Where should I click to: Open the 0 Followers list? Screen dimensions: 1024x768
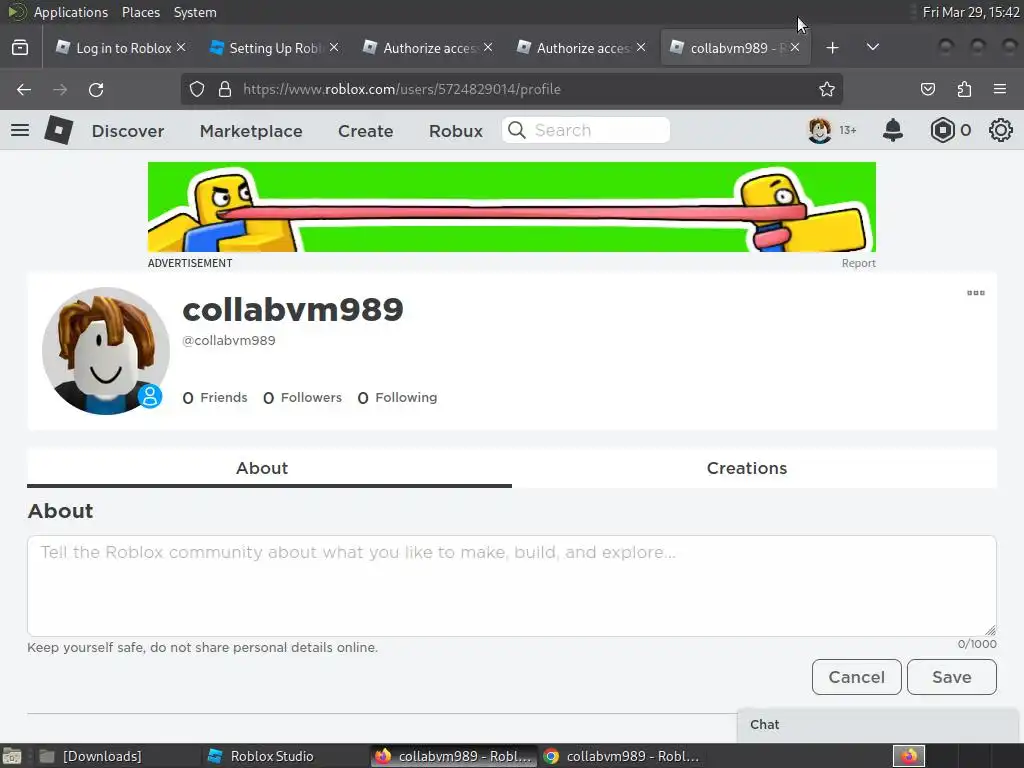point(302,397)
